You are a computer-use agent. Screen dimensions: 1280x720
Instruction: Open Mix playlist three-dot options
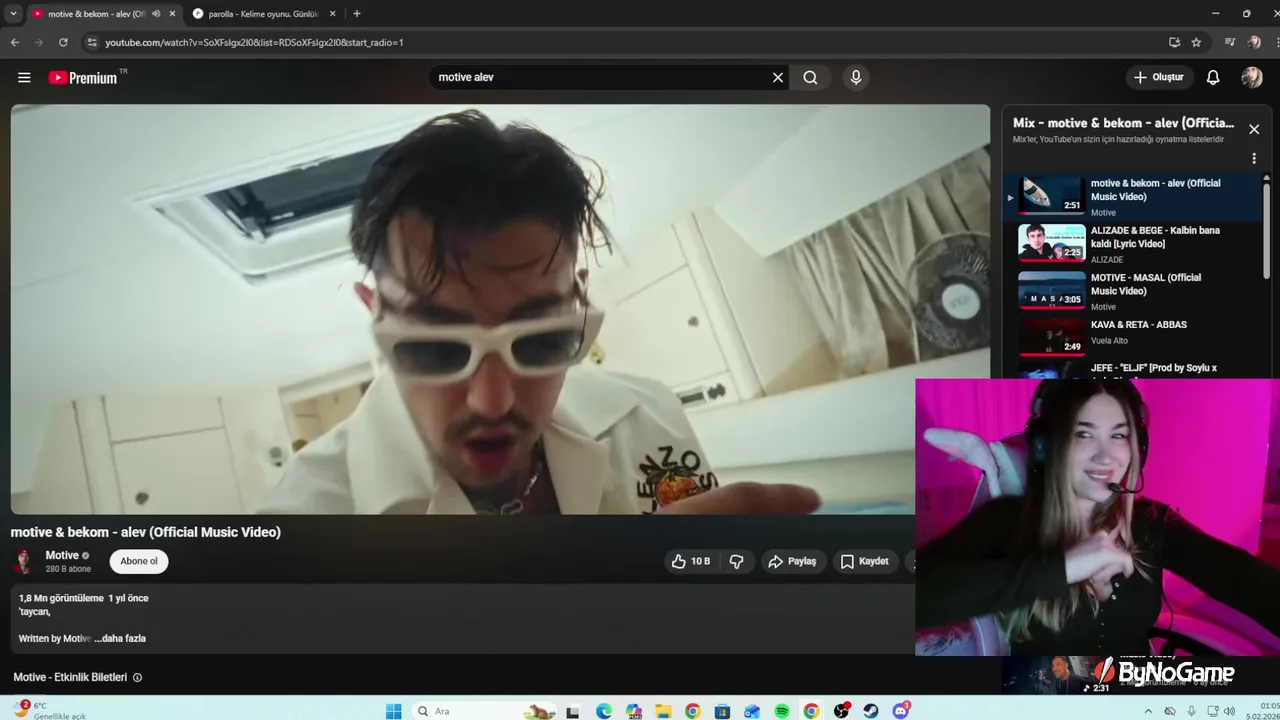click(1254, 158)
